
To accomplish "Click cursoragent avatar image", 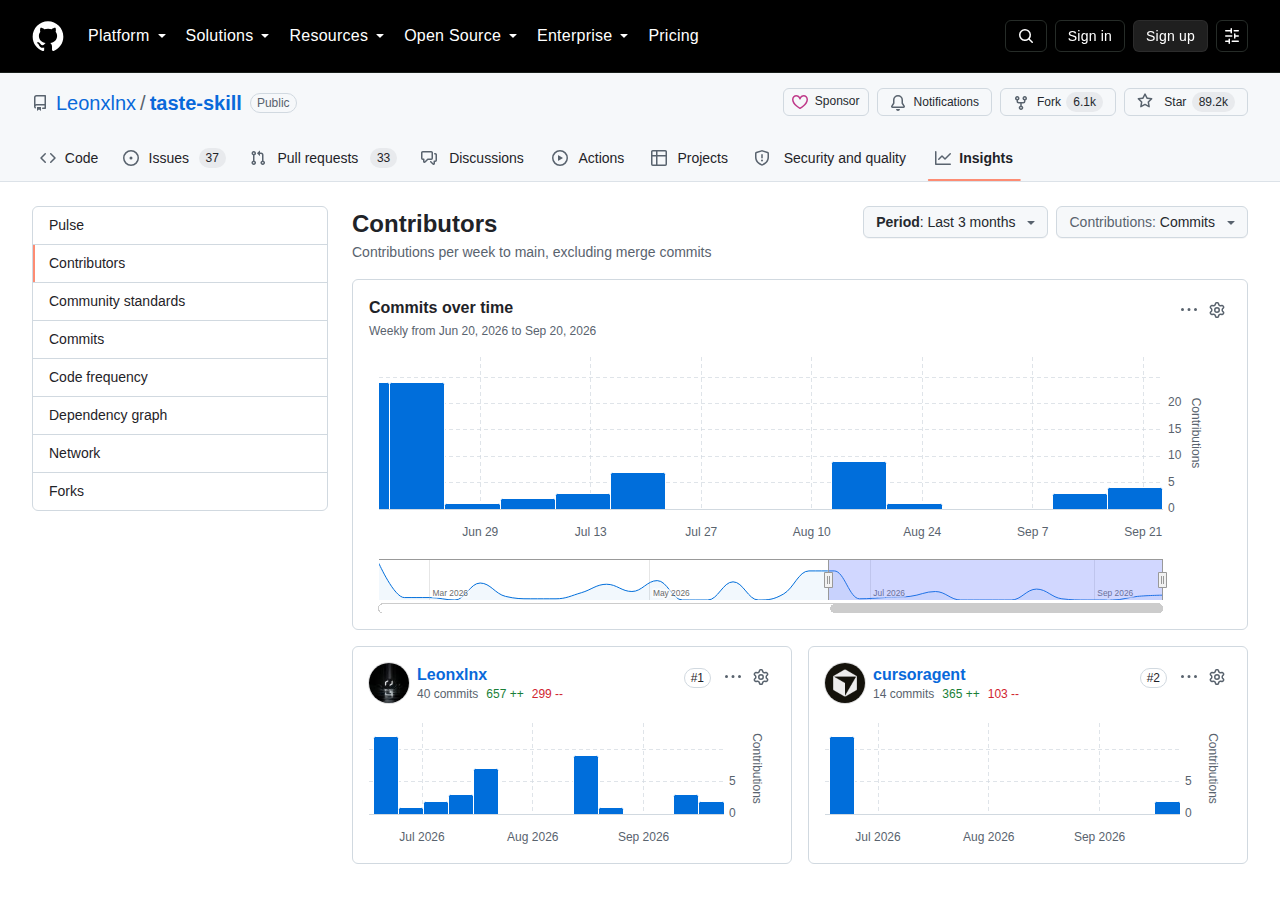I will click(x=845, y=683).
